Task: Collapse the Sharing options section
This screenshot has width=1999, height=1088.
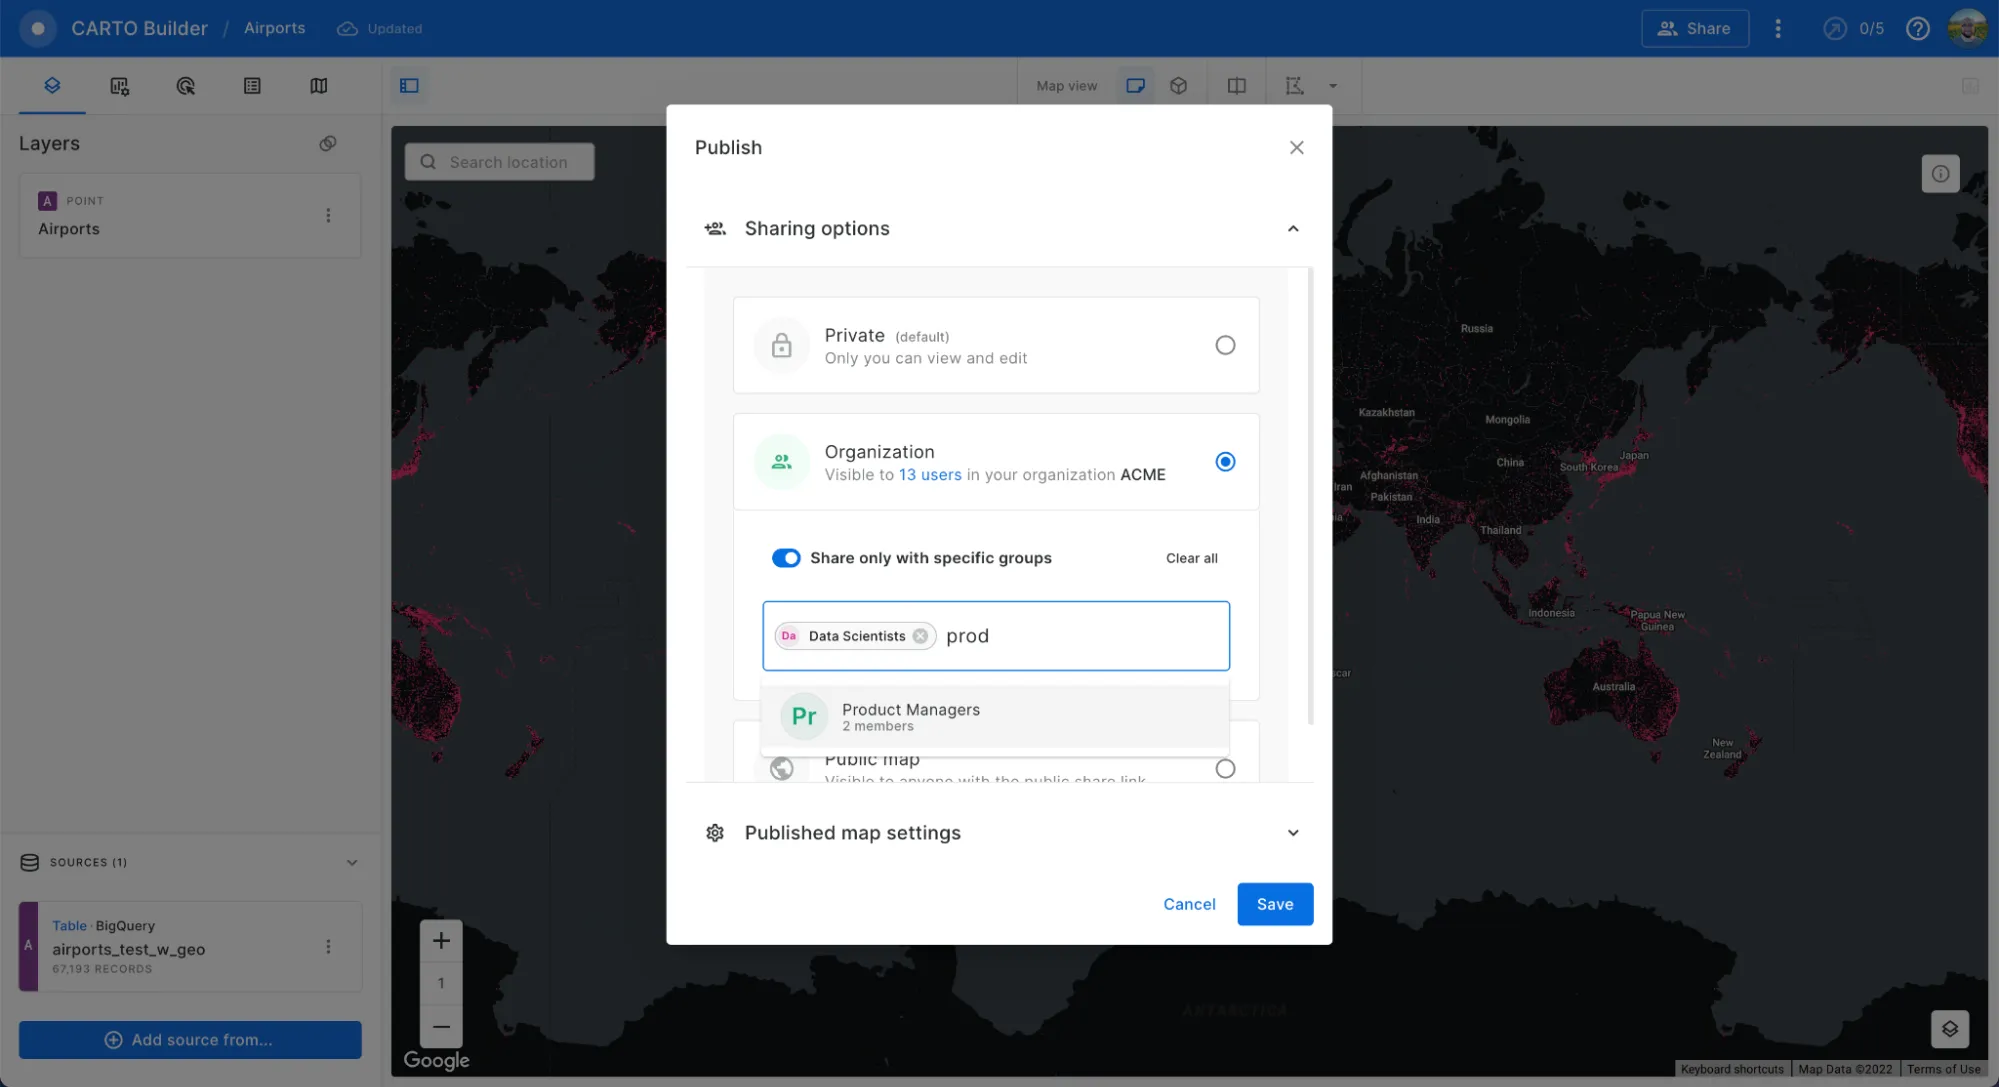Action: point(1293,229)
